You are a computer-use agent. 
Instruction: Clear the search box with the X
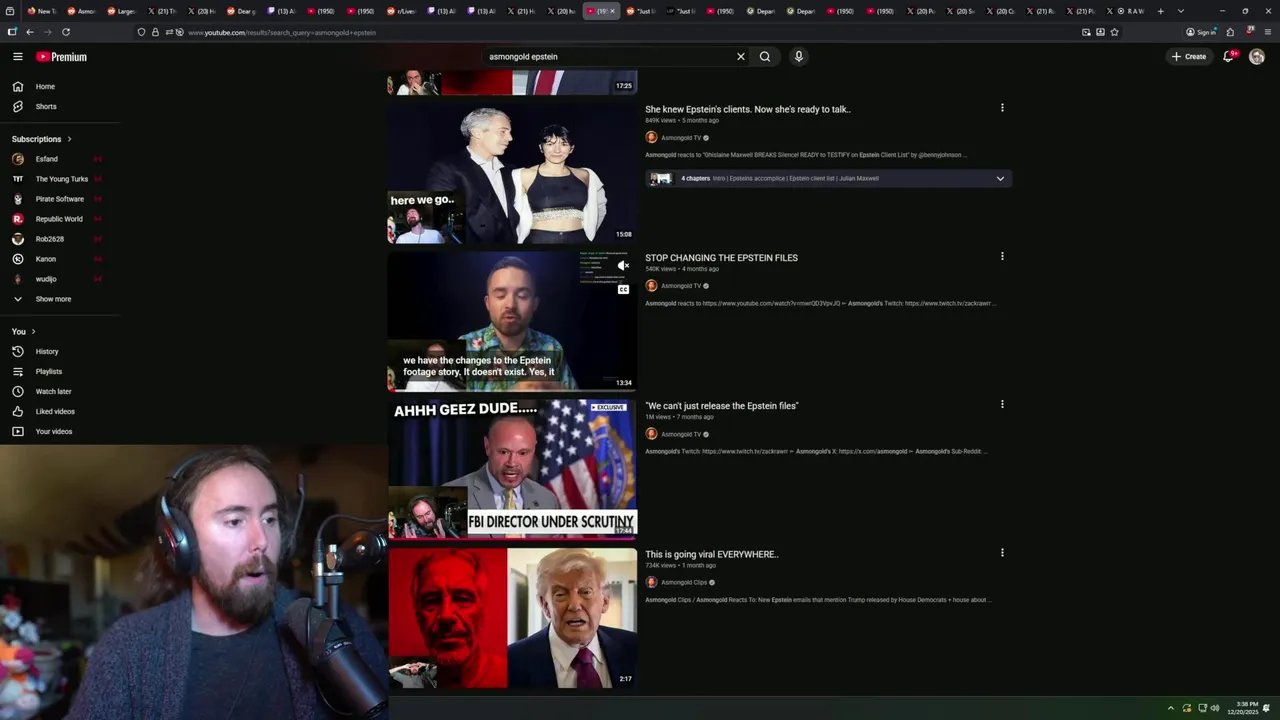pyautogui.click(x=741, y=57)
